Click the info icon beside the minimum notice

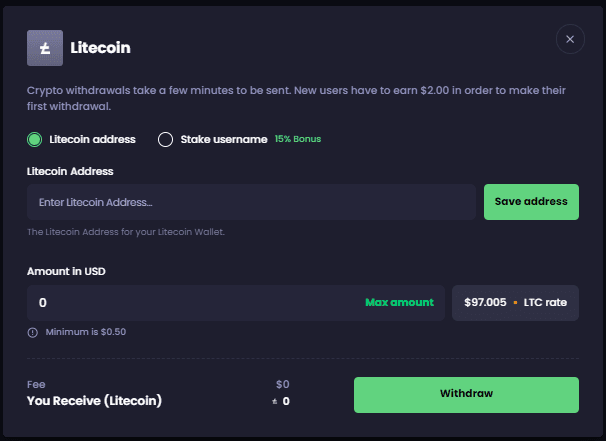coord(33,332)
